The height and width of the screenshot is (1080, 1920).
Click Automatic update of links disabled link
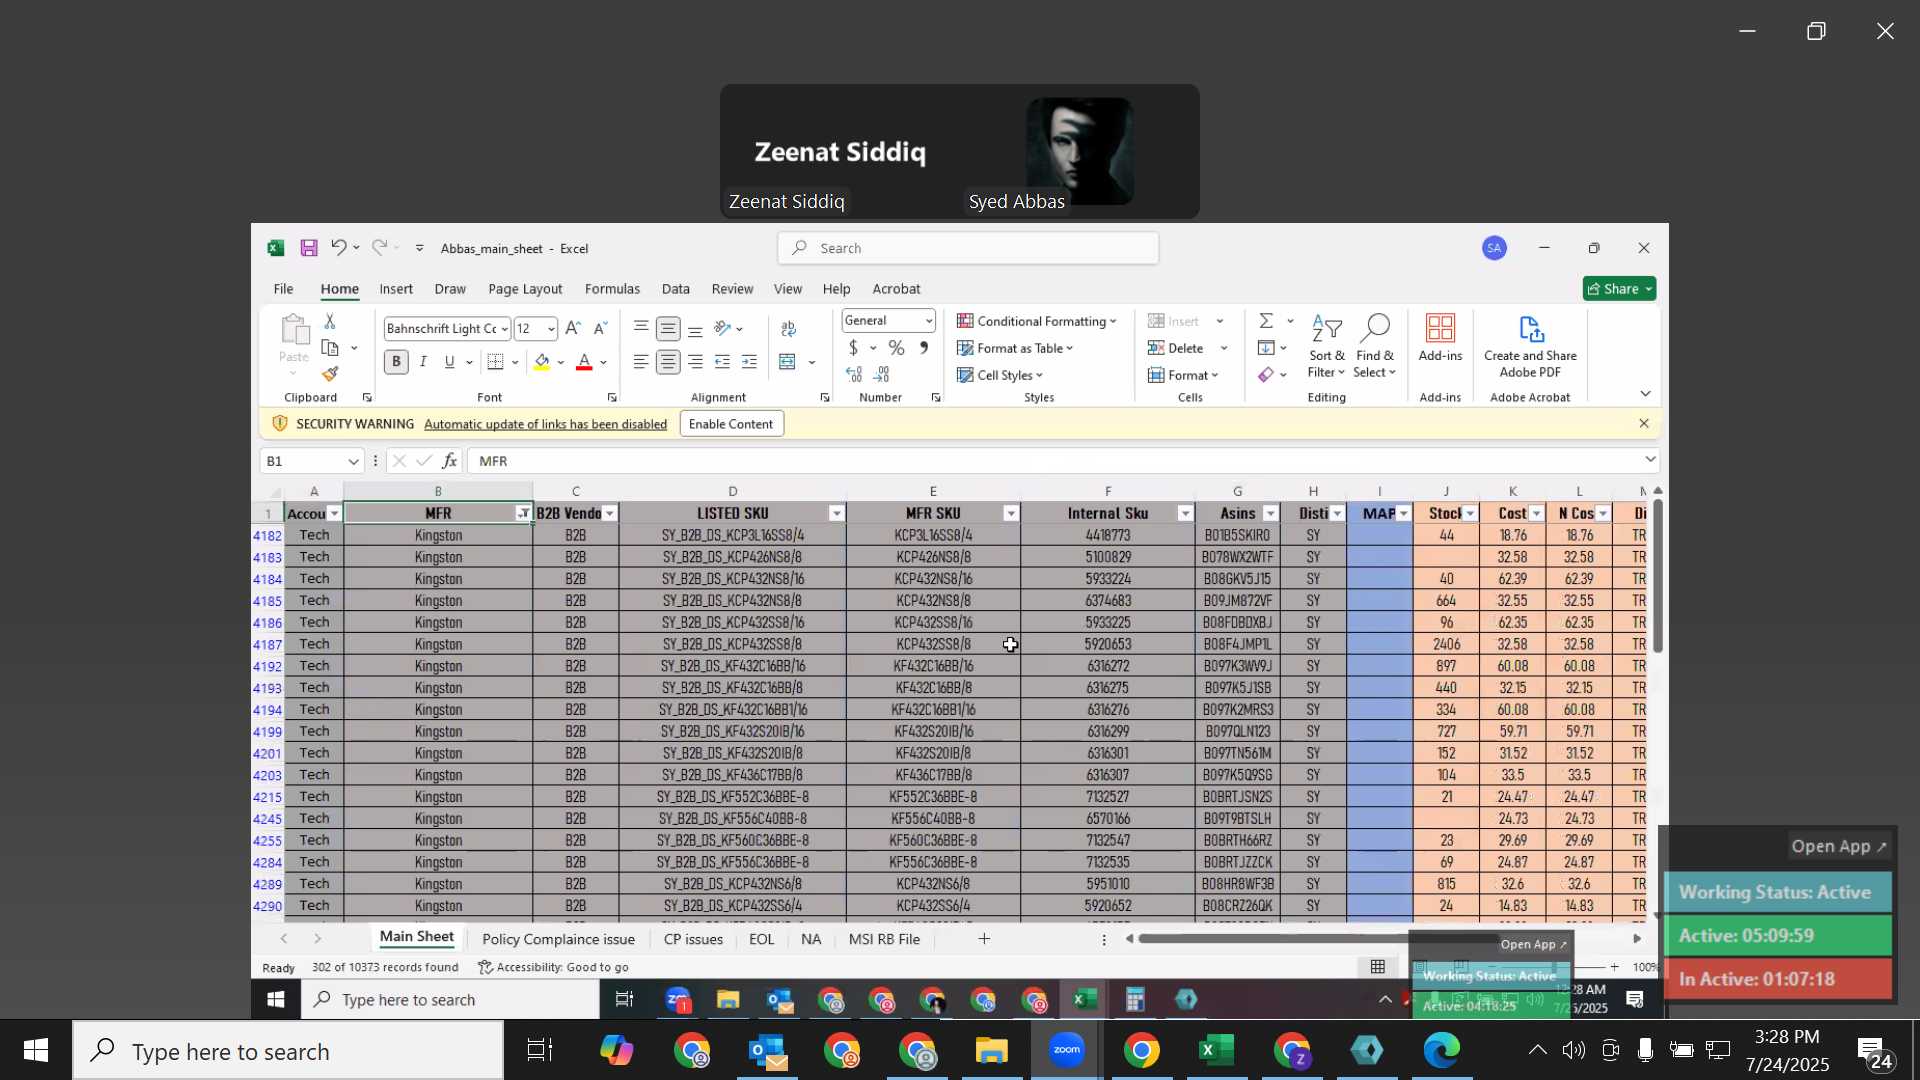click(x=545, y=424)
